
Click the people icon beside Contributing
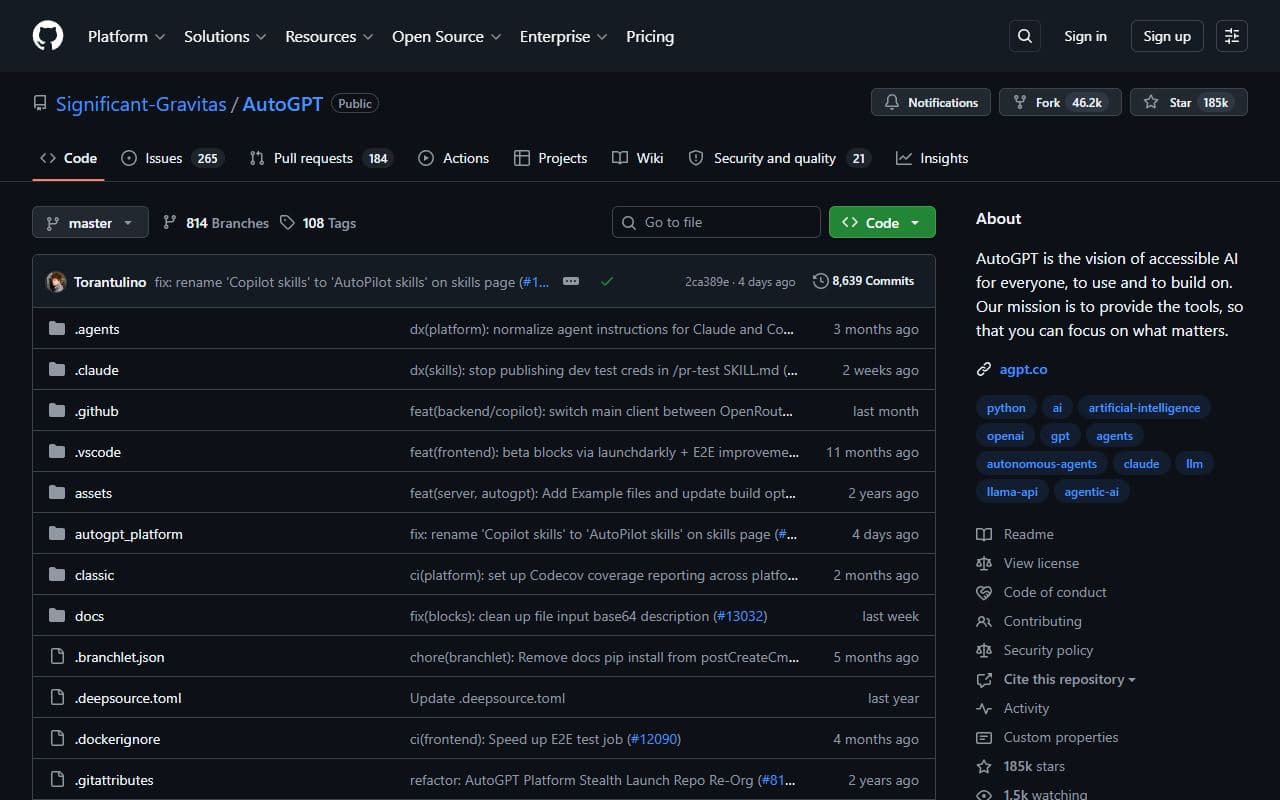(984, 621)
